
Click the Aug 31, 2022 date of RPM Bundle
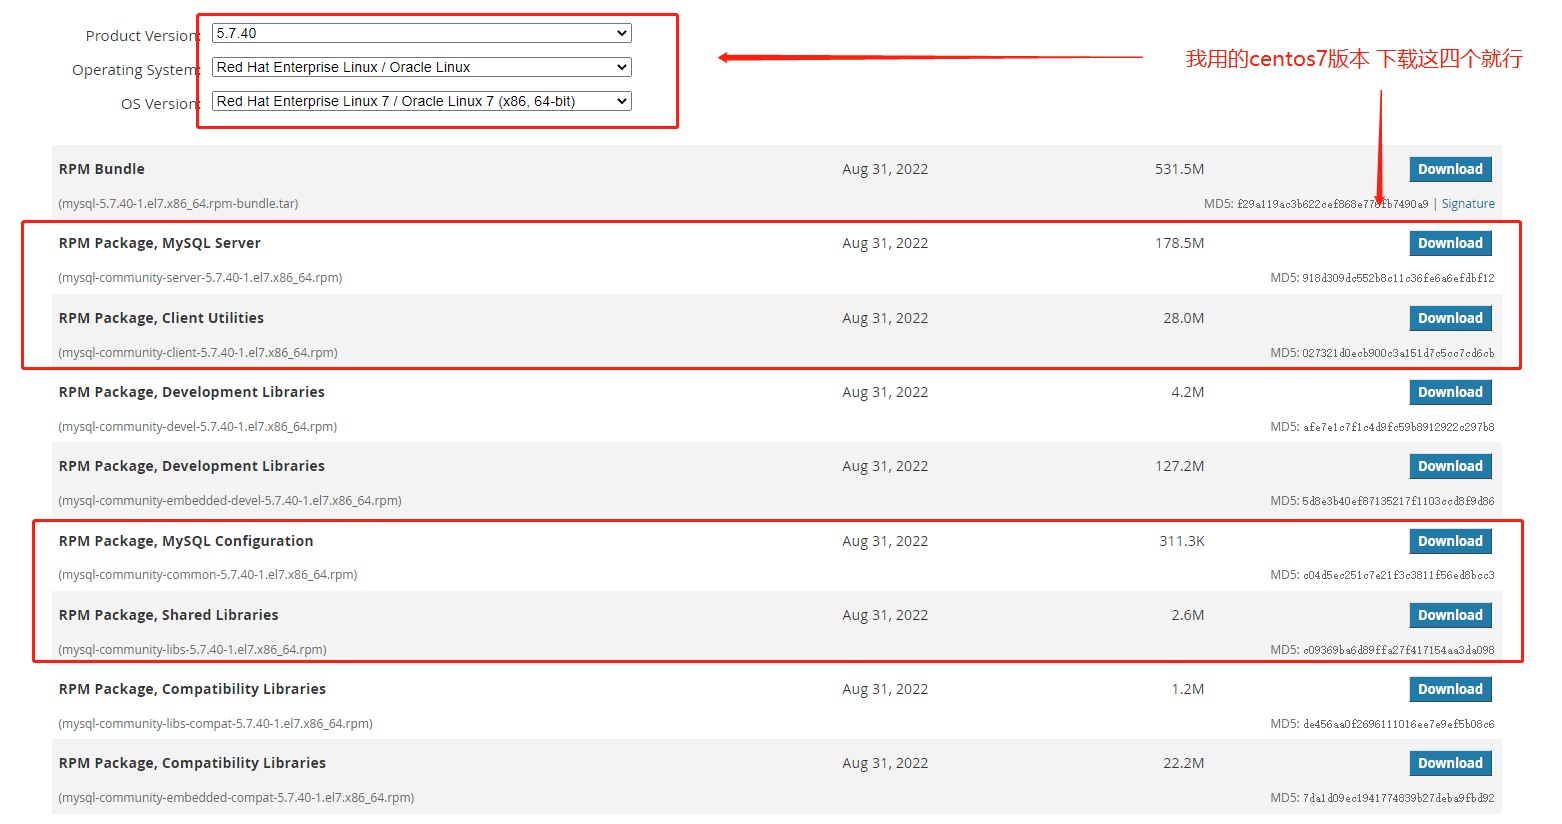point(885,169)
